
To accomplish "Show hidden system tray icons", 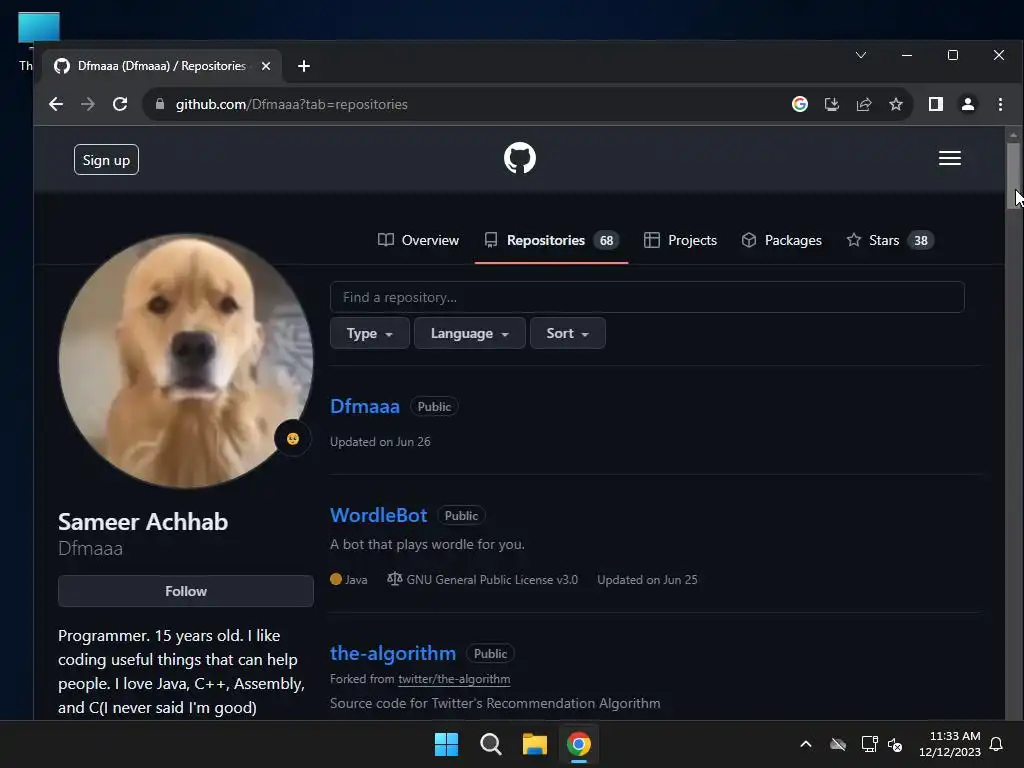I will click(806, 744).
